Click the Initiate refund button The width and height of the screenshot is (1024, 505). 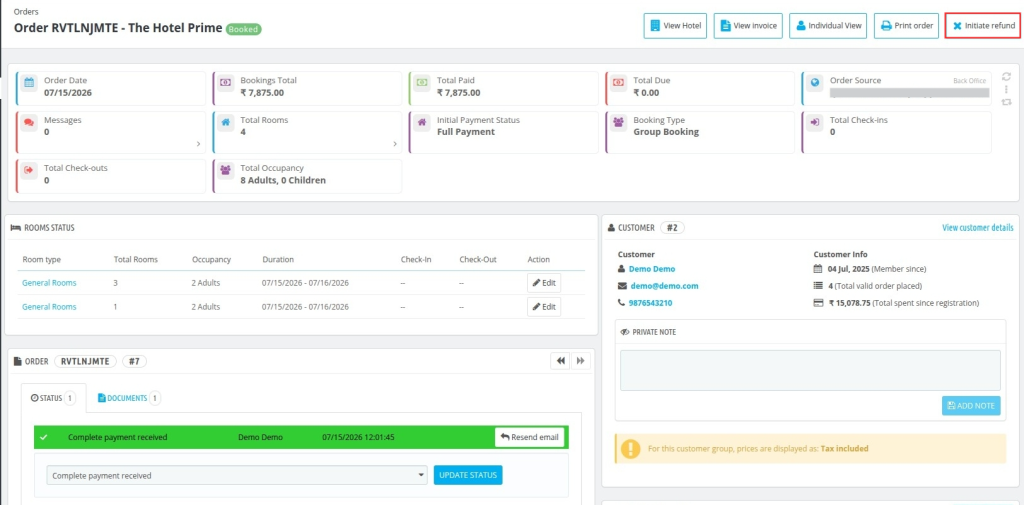(984, 26)
